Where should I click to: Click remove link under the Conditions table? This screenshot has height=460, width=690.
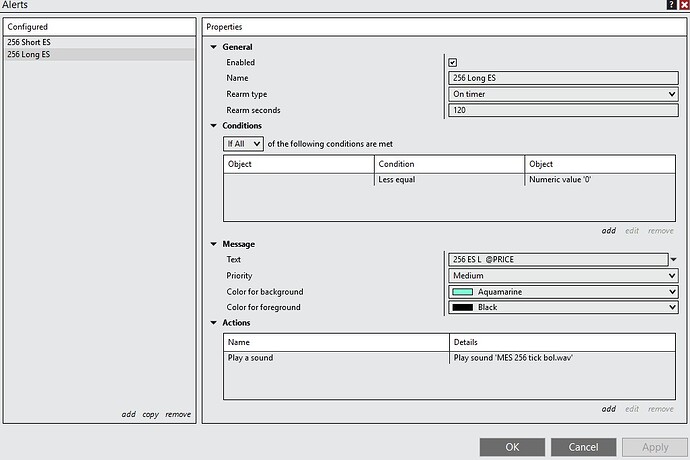click(661, 231)
